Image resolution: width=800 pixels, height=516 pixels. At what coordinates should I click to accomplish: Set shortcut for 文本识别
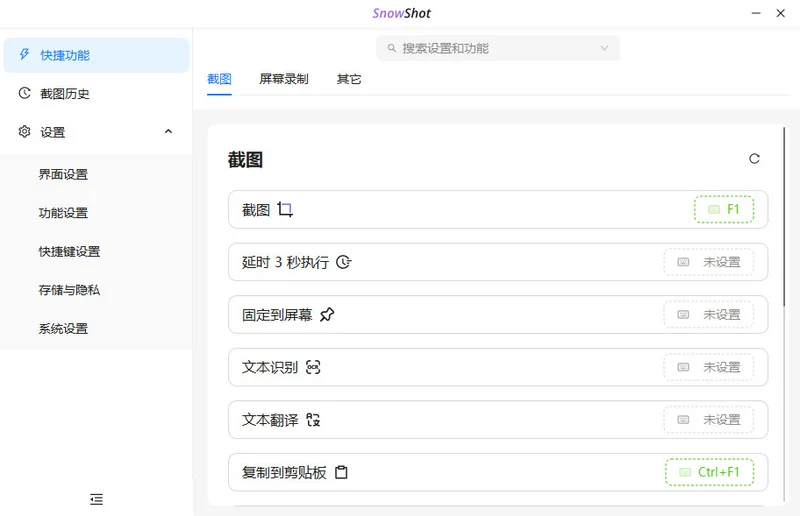coord(709,367)
